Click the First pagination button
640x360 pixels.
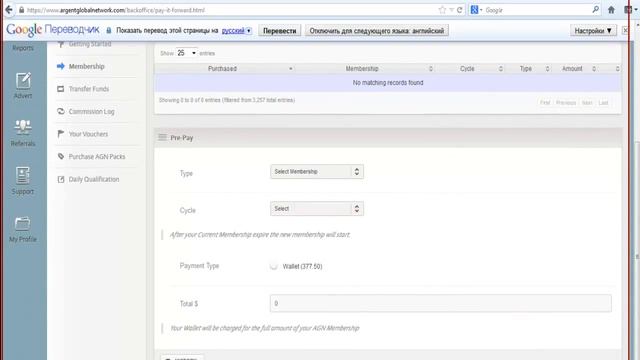(x=545, y=102)
